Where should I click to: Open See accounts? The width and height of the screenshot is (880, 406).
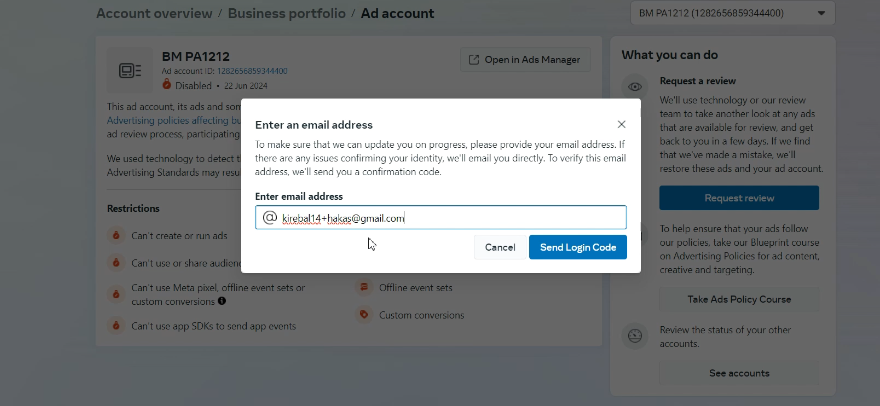739,373
